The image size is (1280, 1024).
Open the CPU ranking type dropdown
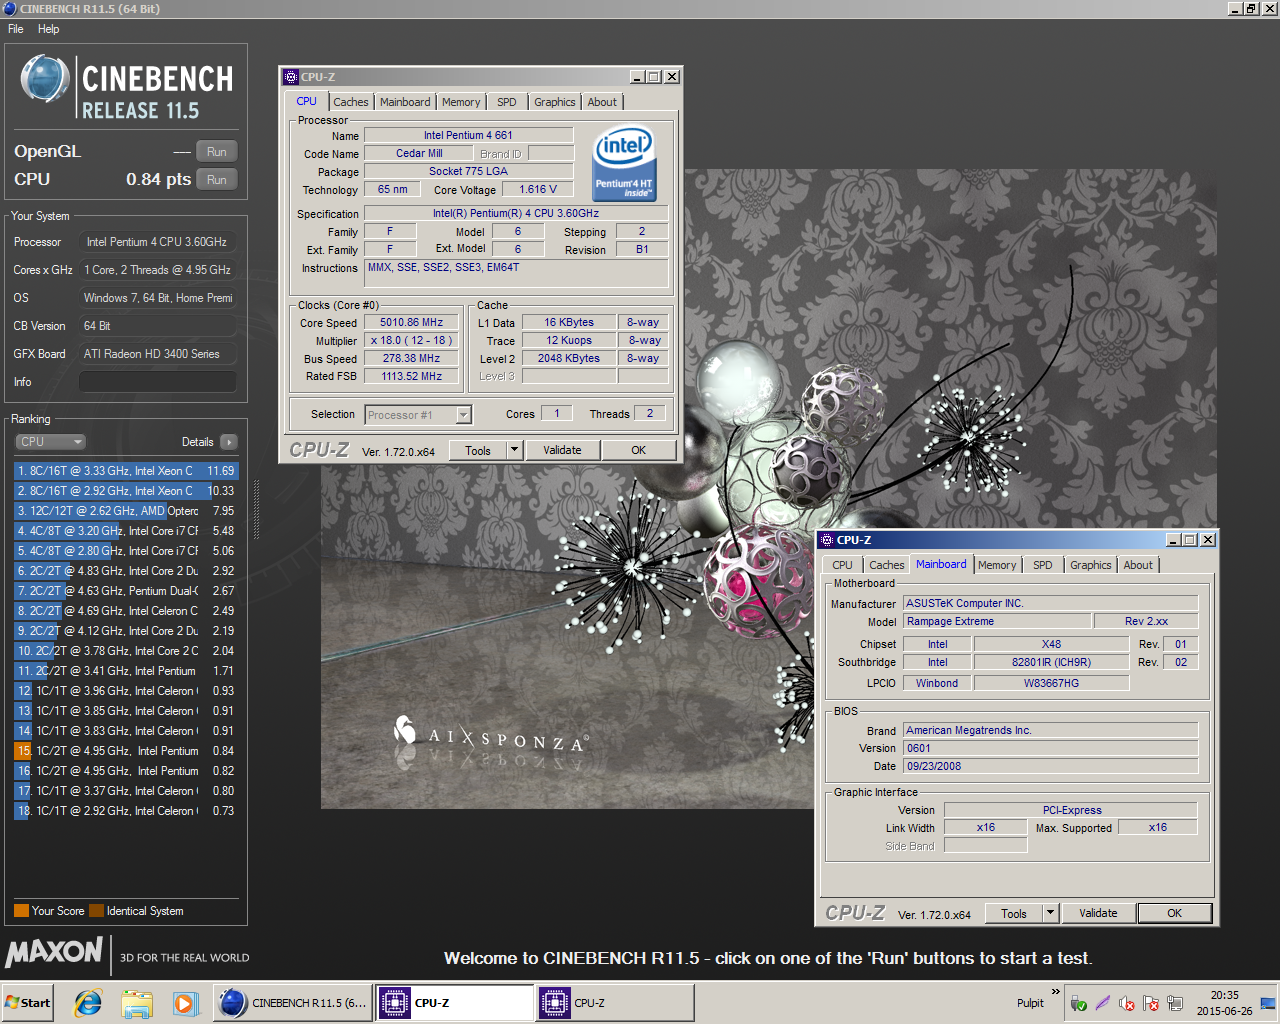coord(50,442)
